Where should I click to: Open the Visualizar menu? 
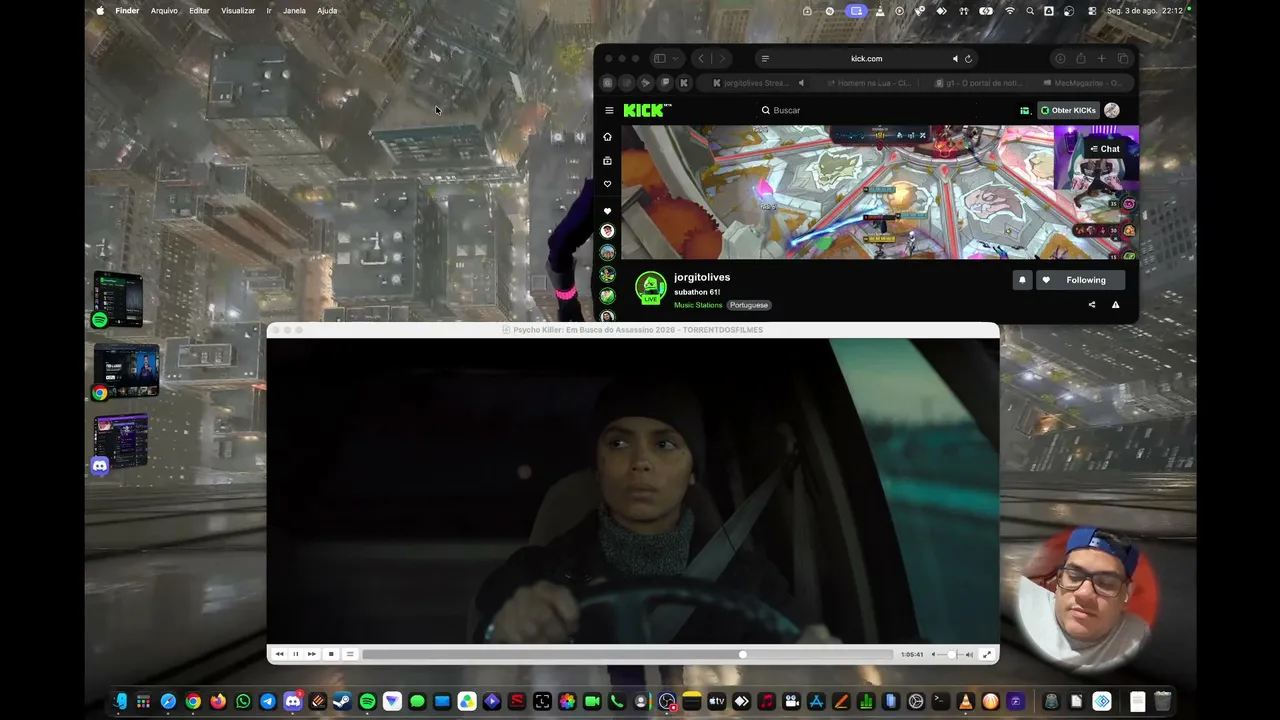(238, 11)
